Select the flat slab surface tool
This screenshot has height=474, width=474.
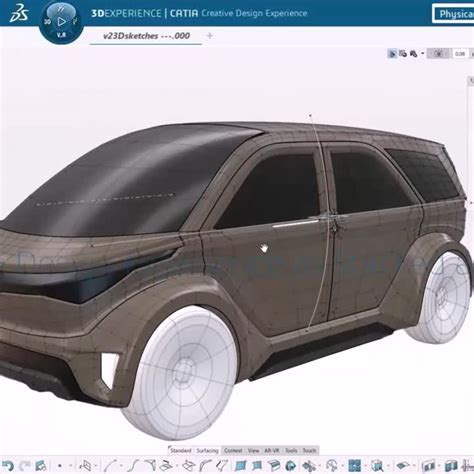(x=403, y=465)
